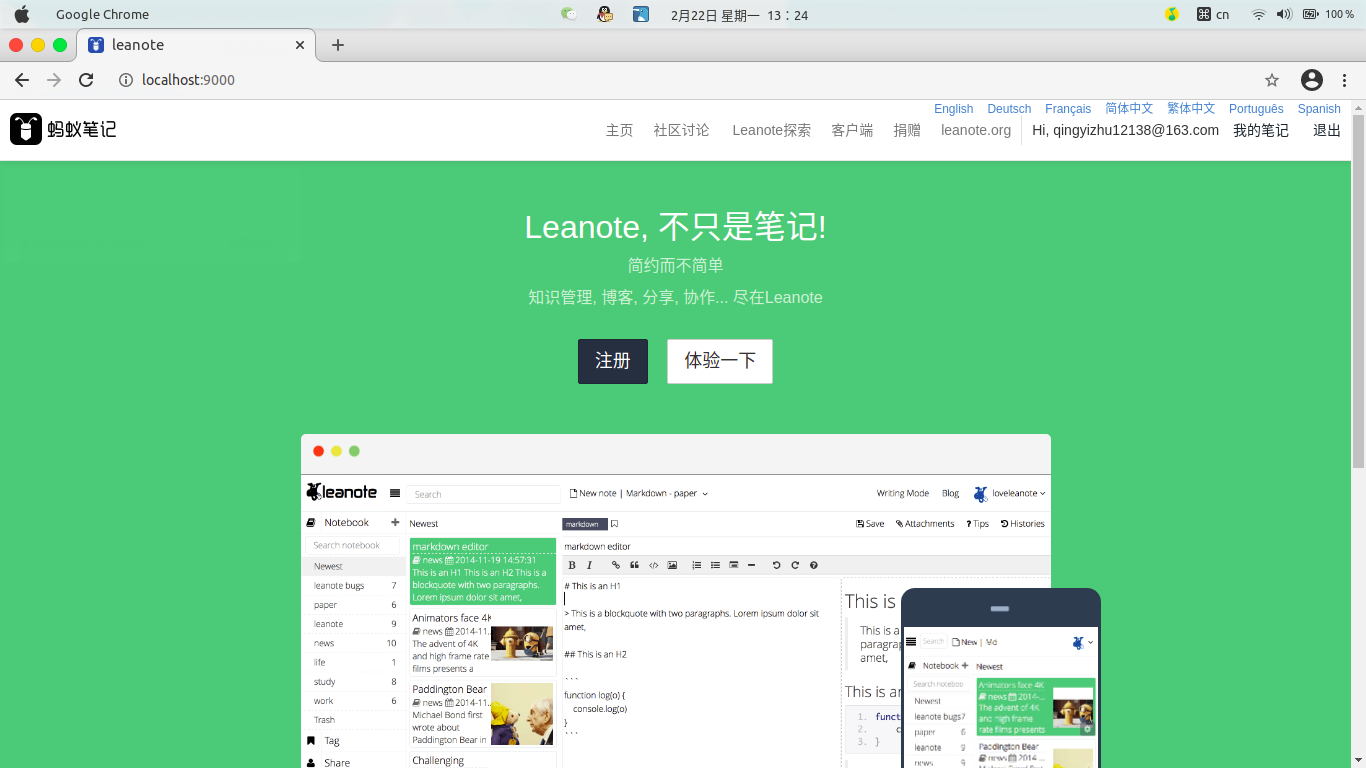Visit leanote.org link
The width and height of the screenshot is (1366, 768).
click(x=976, y=130)
